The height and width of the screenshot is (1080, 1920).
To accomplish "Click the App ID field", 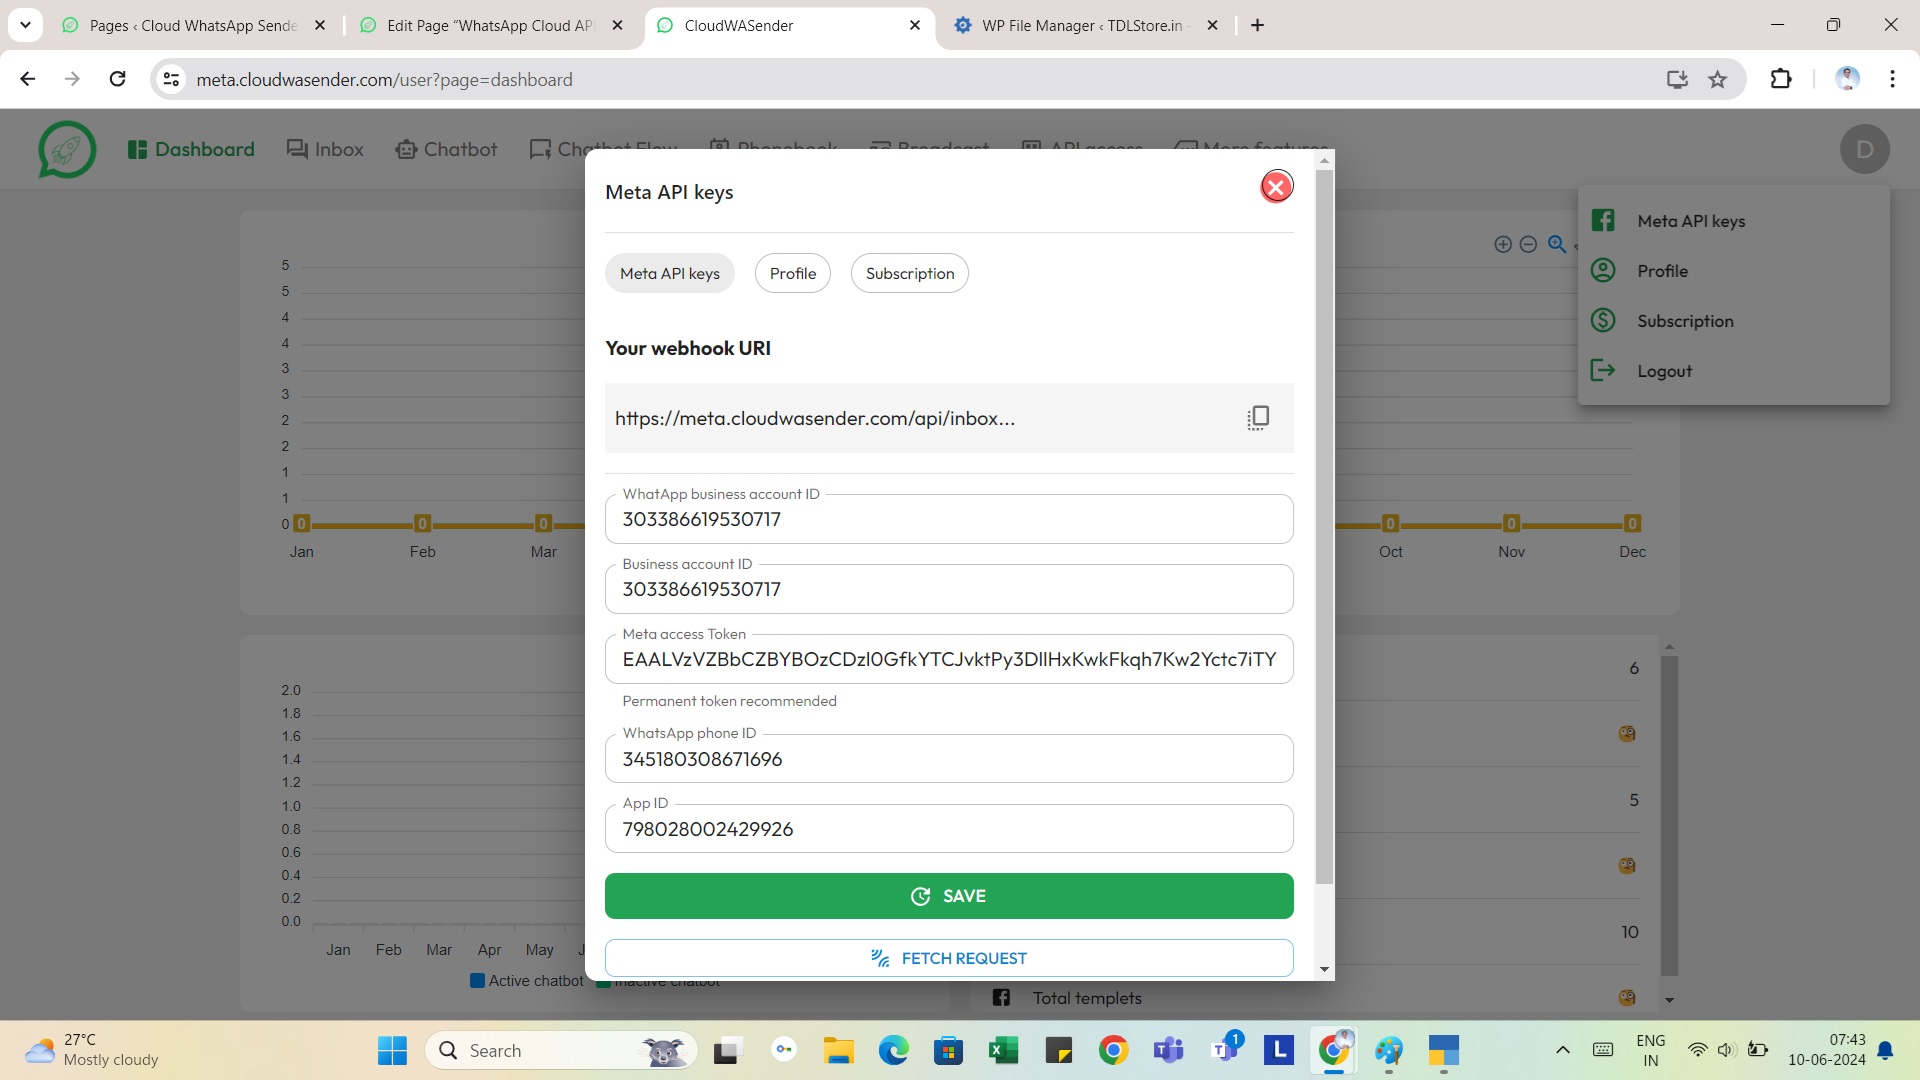I will pyautogui.click(x=949, y=829).
